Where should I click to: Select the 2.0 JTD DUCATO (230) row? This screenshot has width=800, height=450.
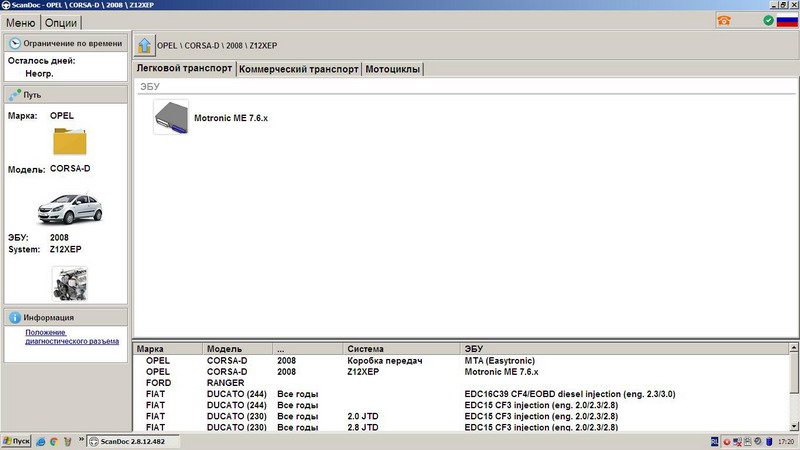[x=461, y=416]
